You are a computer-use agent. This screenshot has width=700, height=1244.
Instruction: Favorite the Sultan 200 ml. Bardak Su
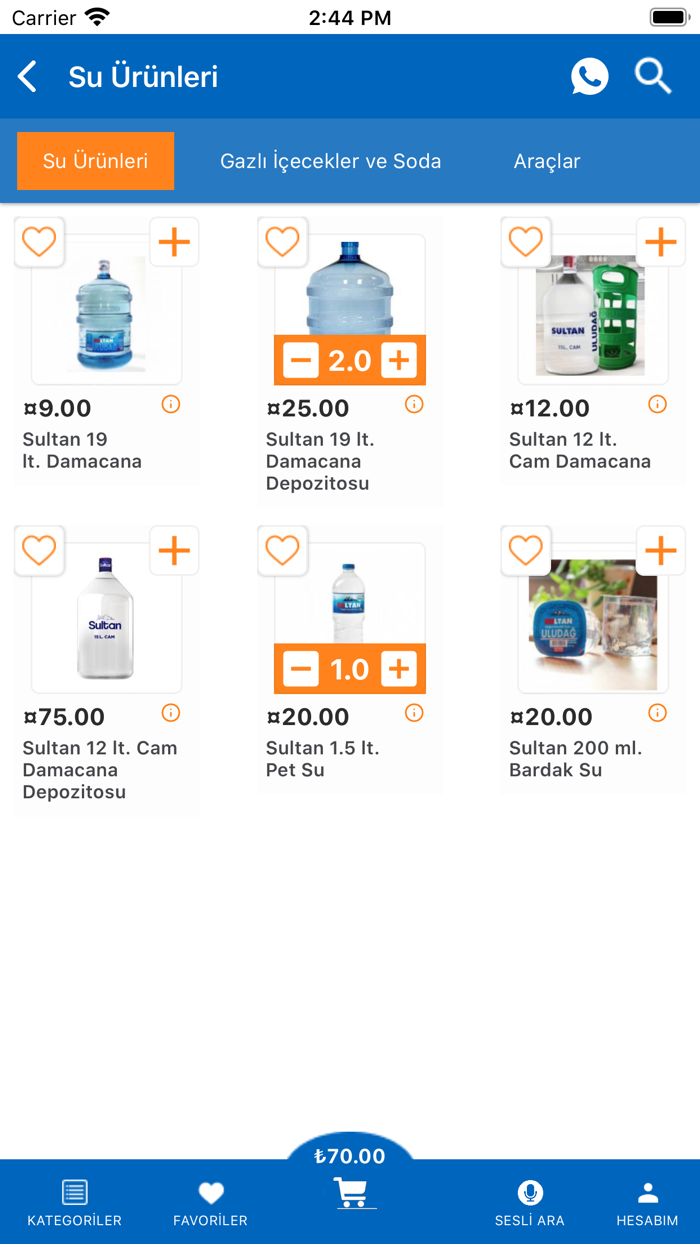(x=525, y=550)
